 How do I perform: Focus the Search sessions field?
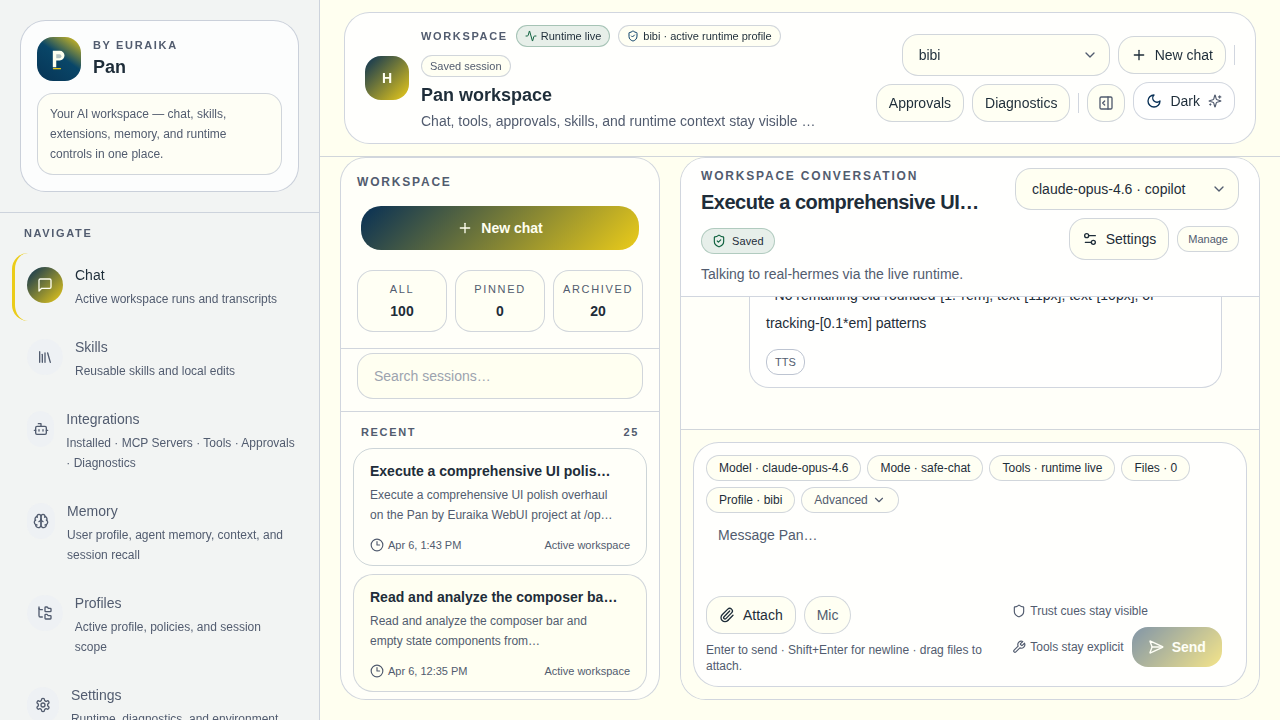pyautogui.click(x=500, y=376)
